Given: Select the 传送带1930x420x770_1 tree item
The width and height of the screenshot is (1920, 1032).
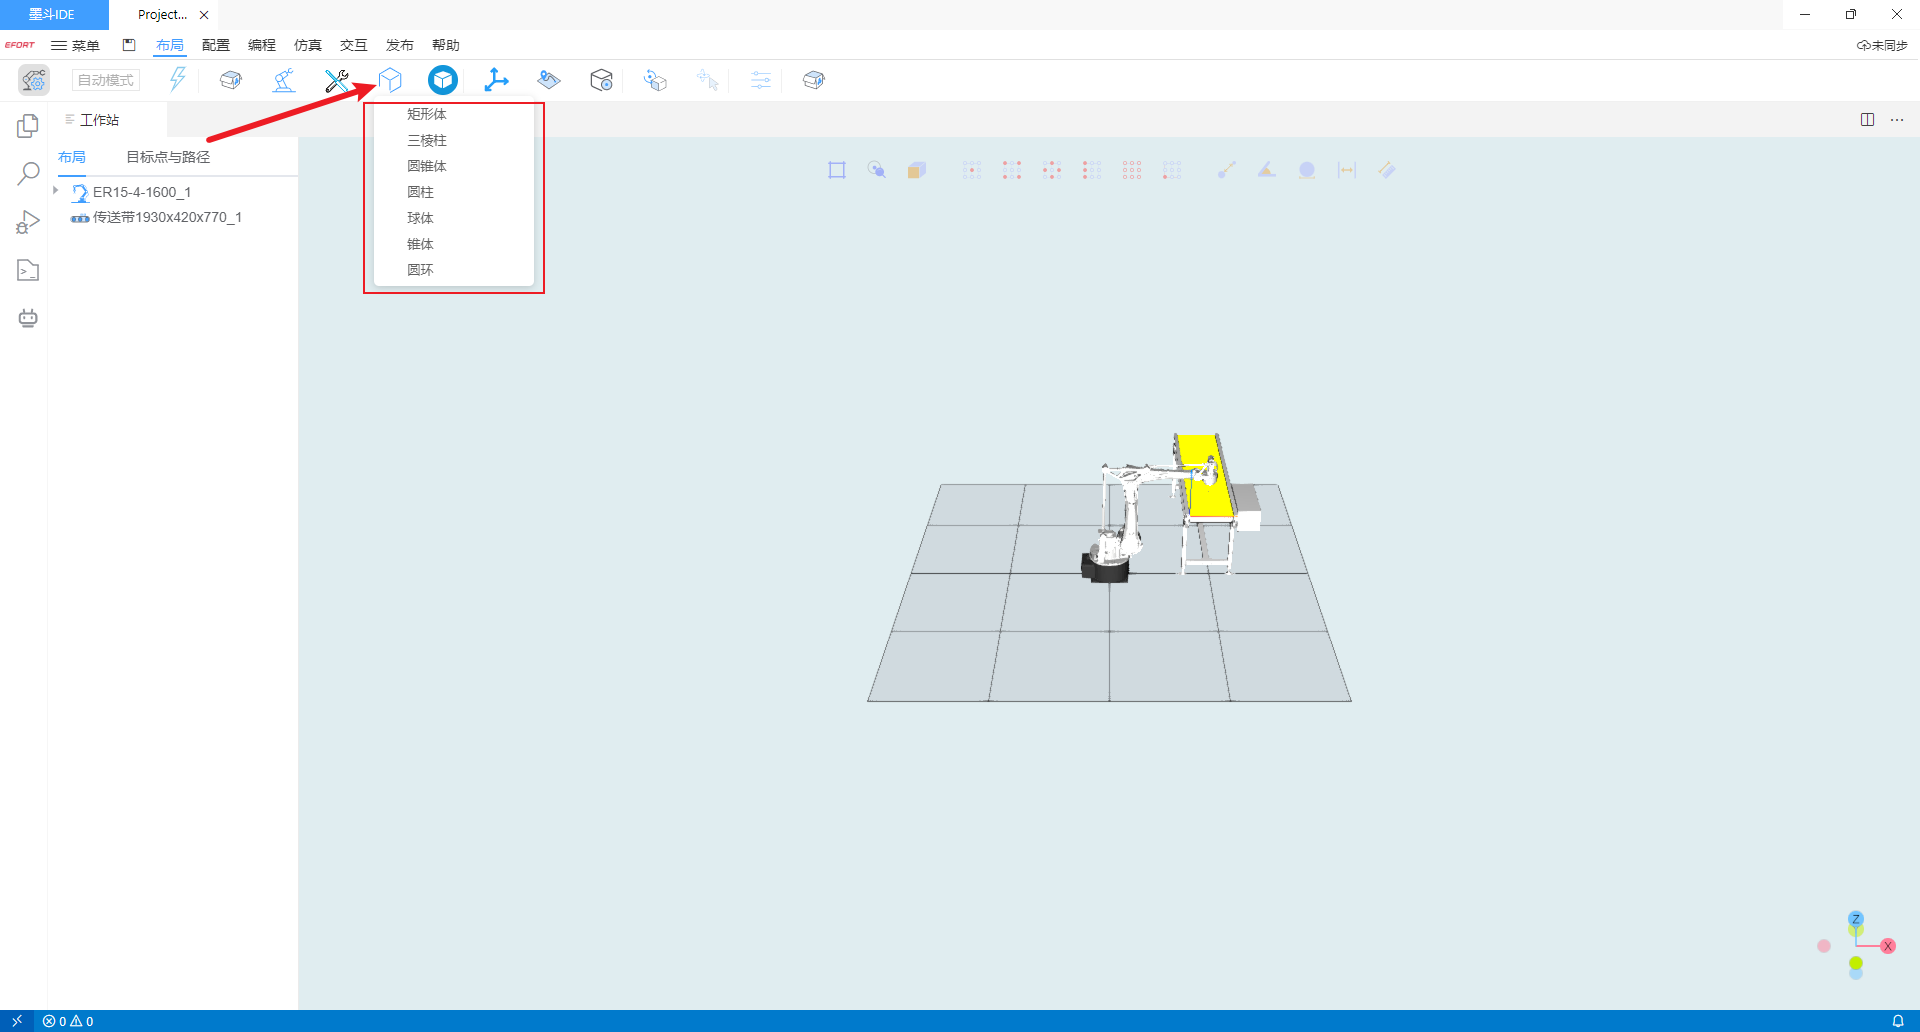Looking at the screenshot, I should 167,217.
